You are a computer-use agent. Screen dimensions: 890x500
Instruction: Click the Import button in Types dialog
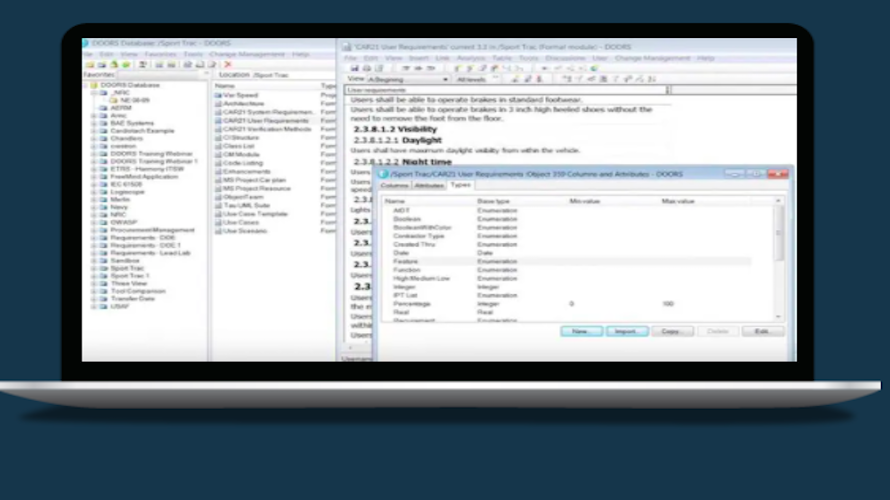[627, 331]
